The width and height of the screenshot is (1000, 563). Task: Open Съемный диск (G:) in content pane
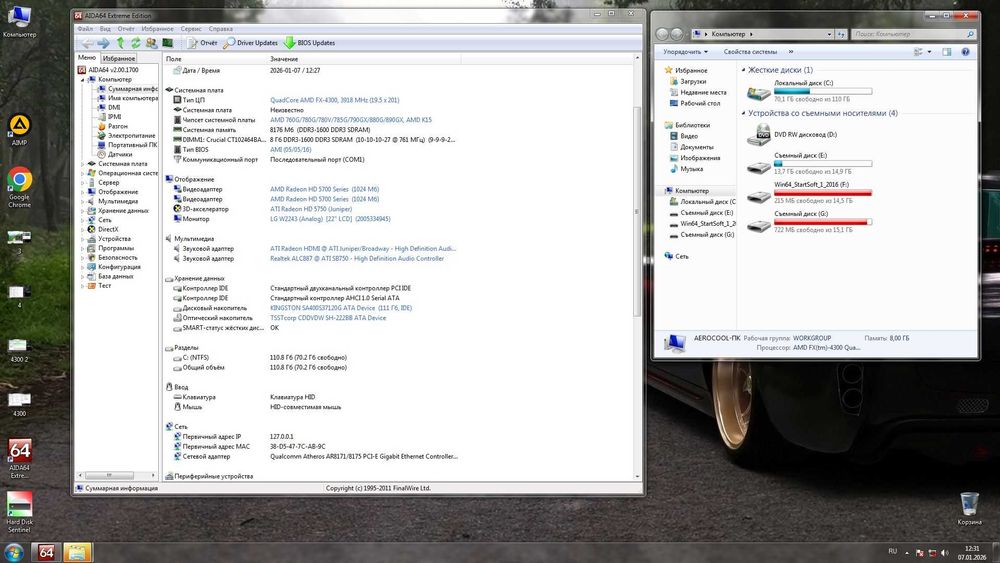[x=809, y=223]
